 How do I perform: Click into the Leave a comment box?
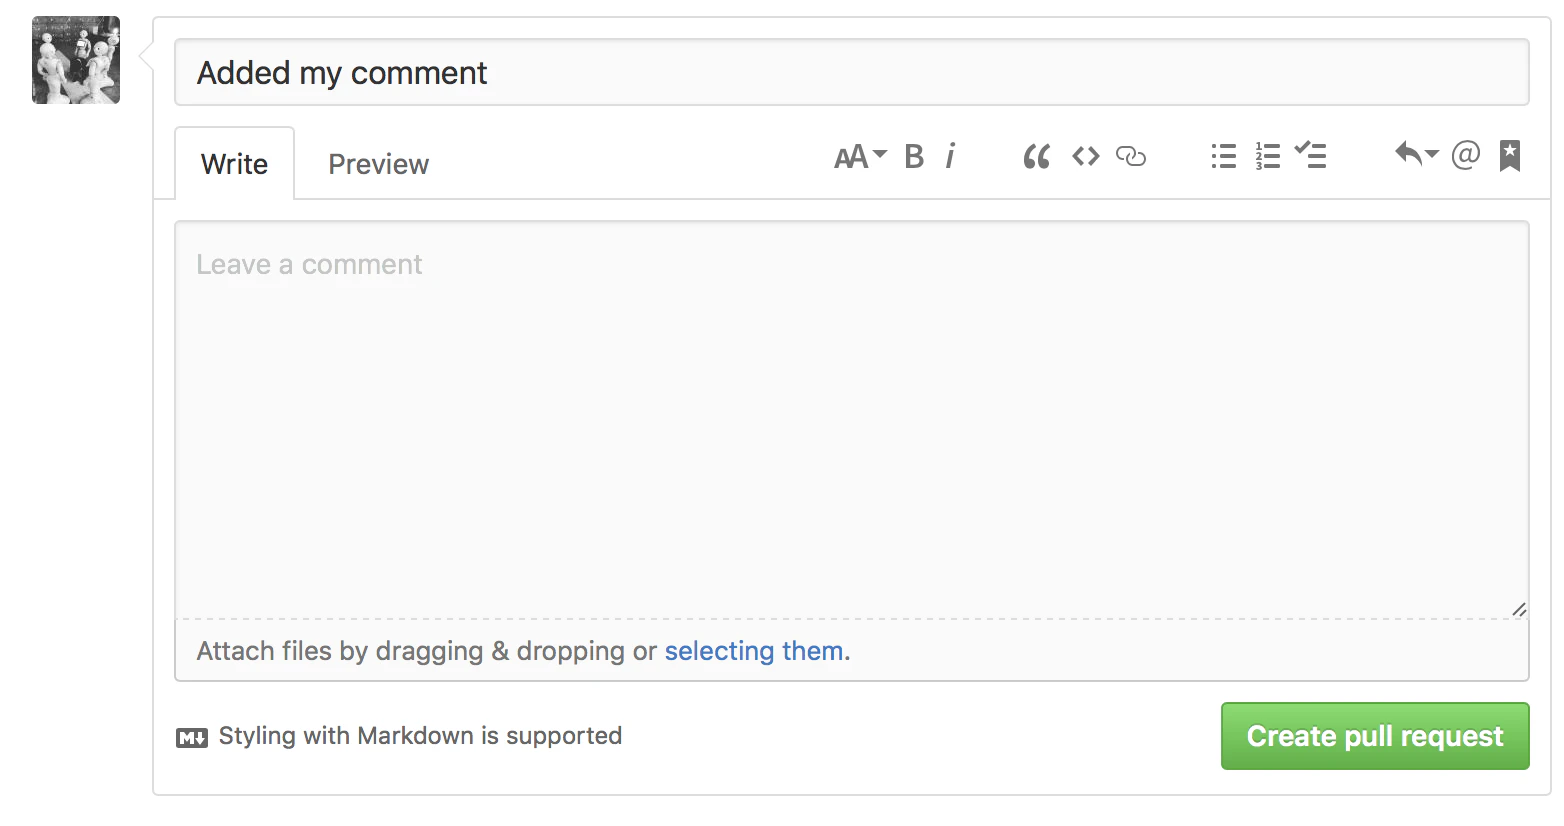(852, 419)
